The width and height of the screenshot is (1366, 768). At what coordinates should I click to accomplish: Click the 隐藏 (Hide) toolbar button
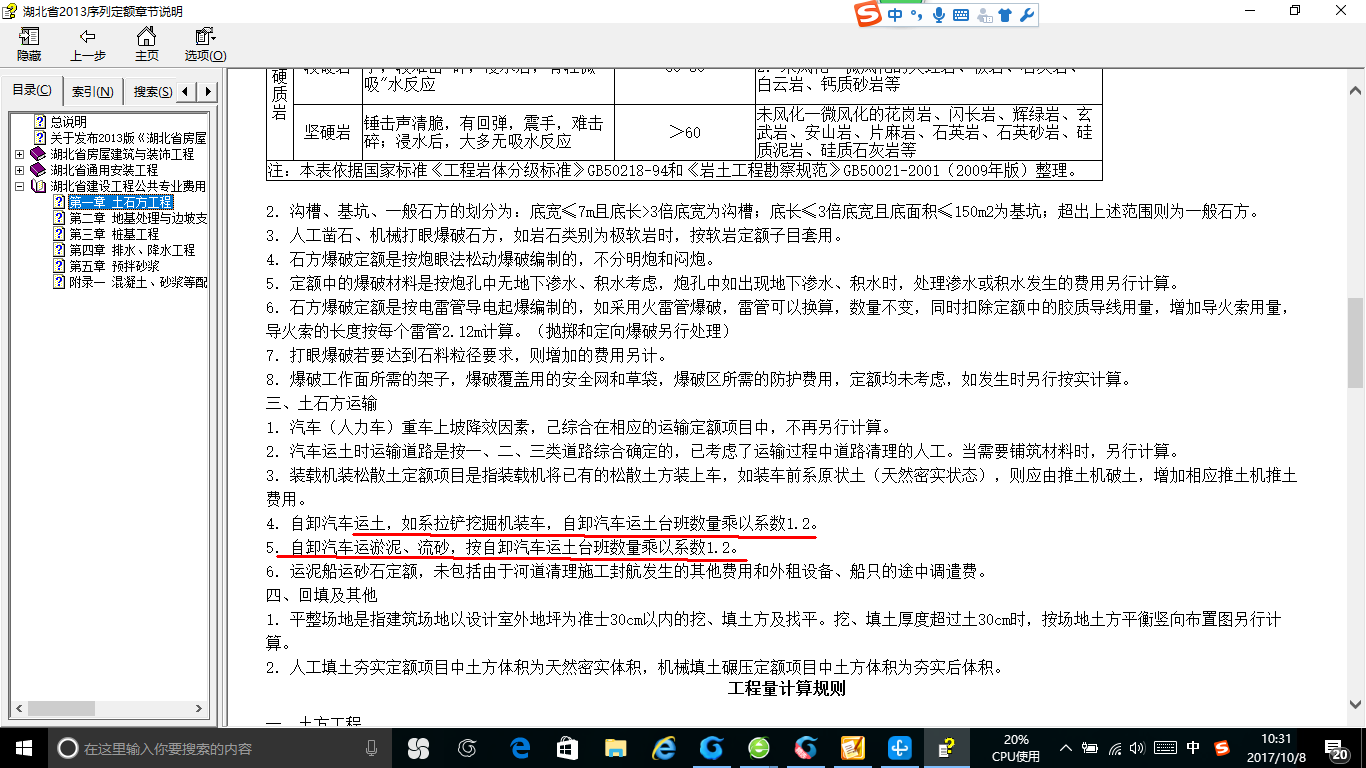[29, 45]
